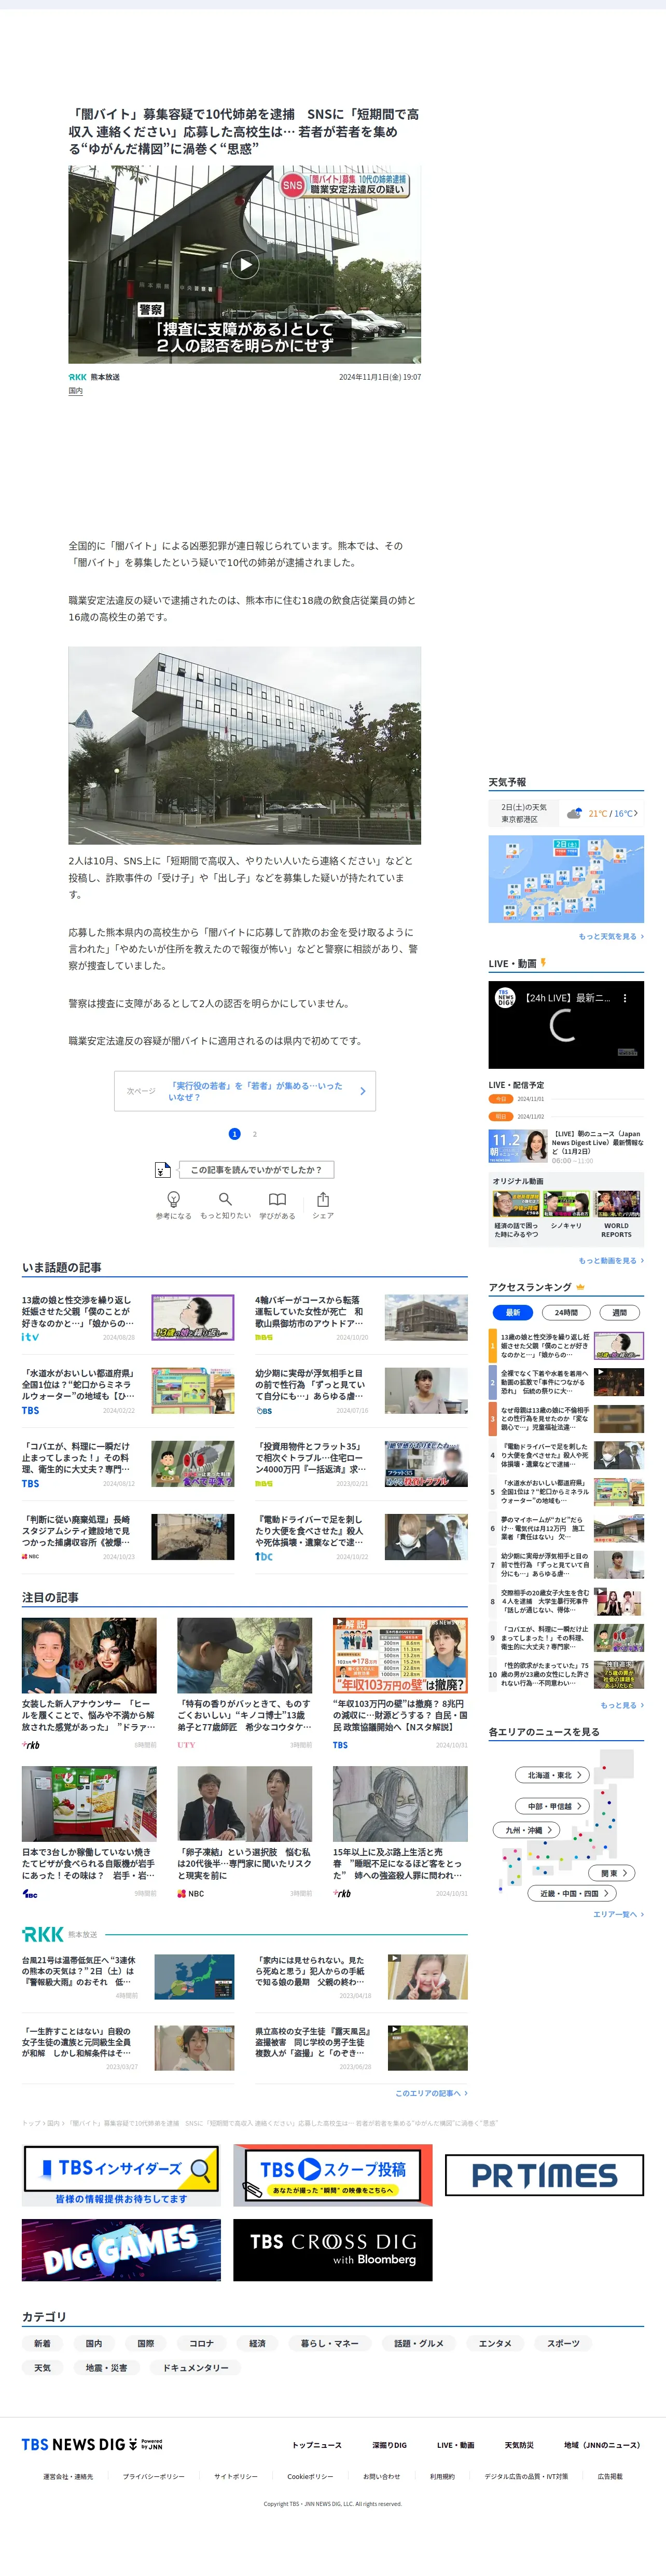Open 朝のニュース Japan News Digest Live item
Image resolution: width=666 pixels, height=2576 pixels.
point(566,1147)
